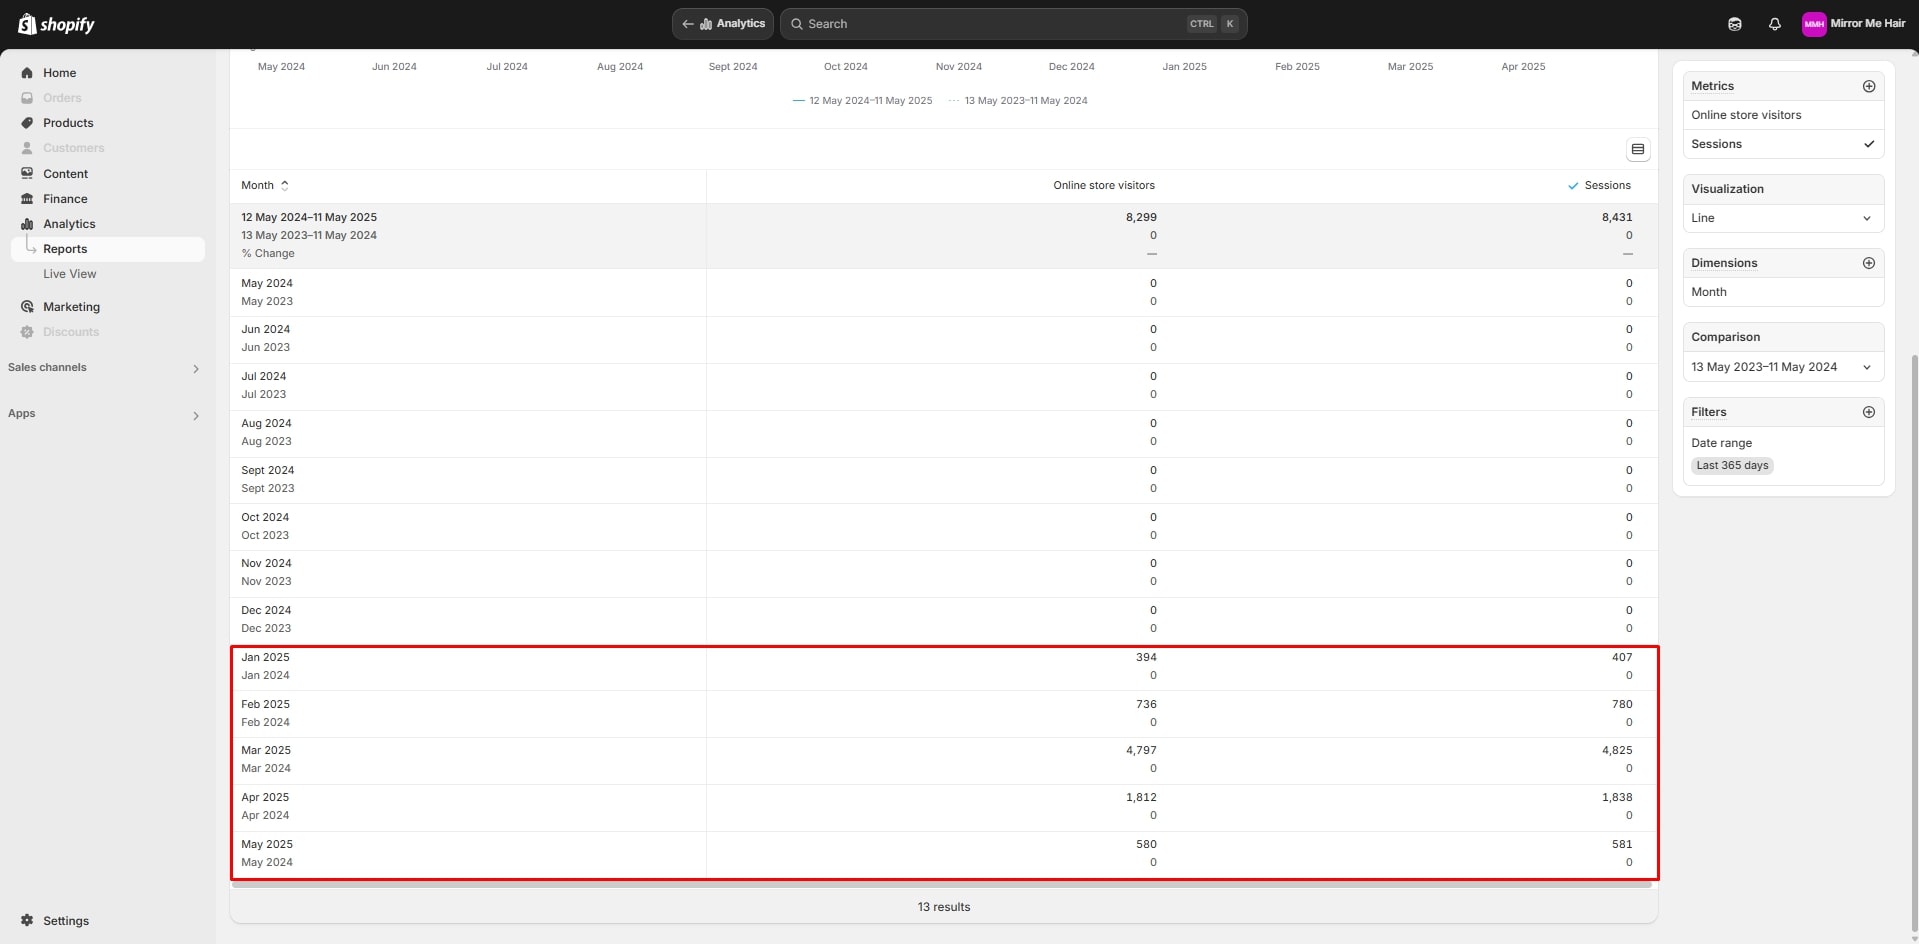Enable the Online store visitors metric
Viewport: 1919px width, 944px height.
click(1746, 115)
